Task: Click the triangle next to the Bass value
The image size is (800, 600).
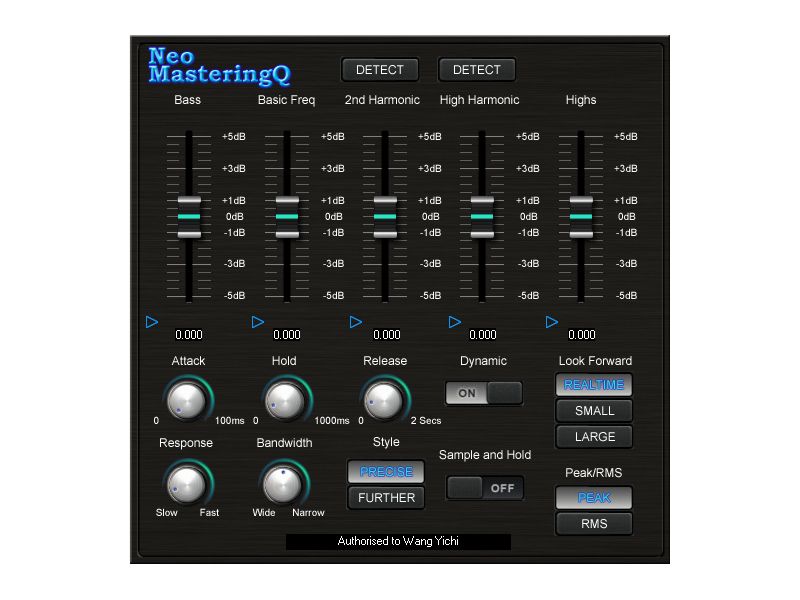Action: coord(153,322)
